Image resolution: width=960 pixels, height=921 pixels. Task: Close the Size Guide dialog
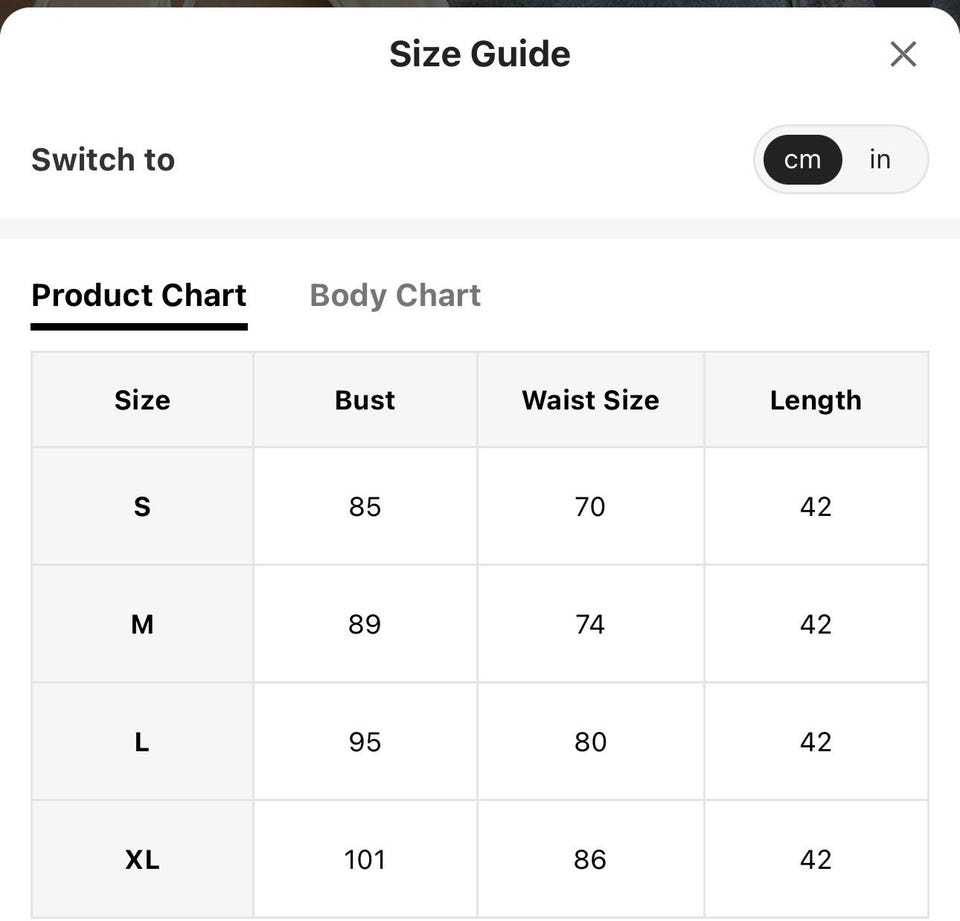903,54
